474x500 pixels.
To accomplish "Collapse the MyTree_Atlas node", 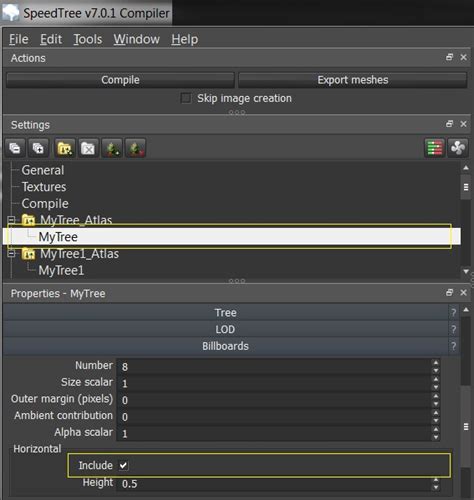I will click(11, 220).
